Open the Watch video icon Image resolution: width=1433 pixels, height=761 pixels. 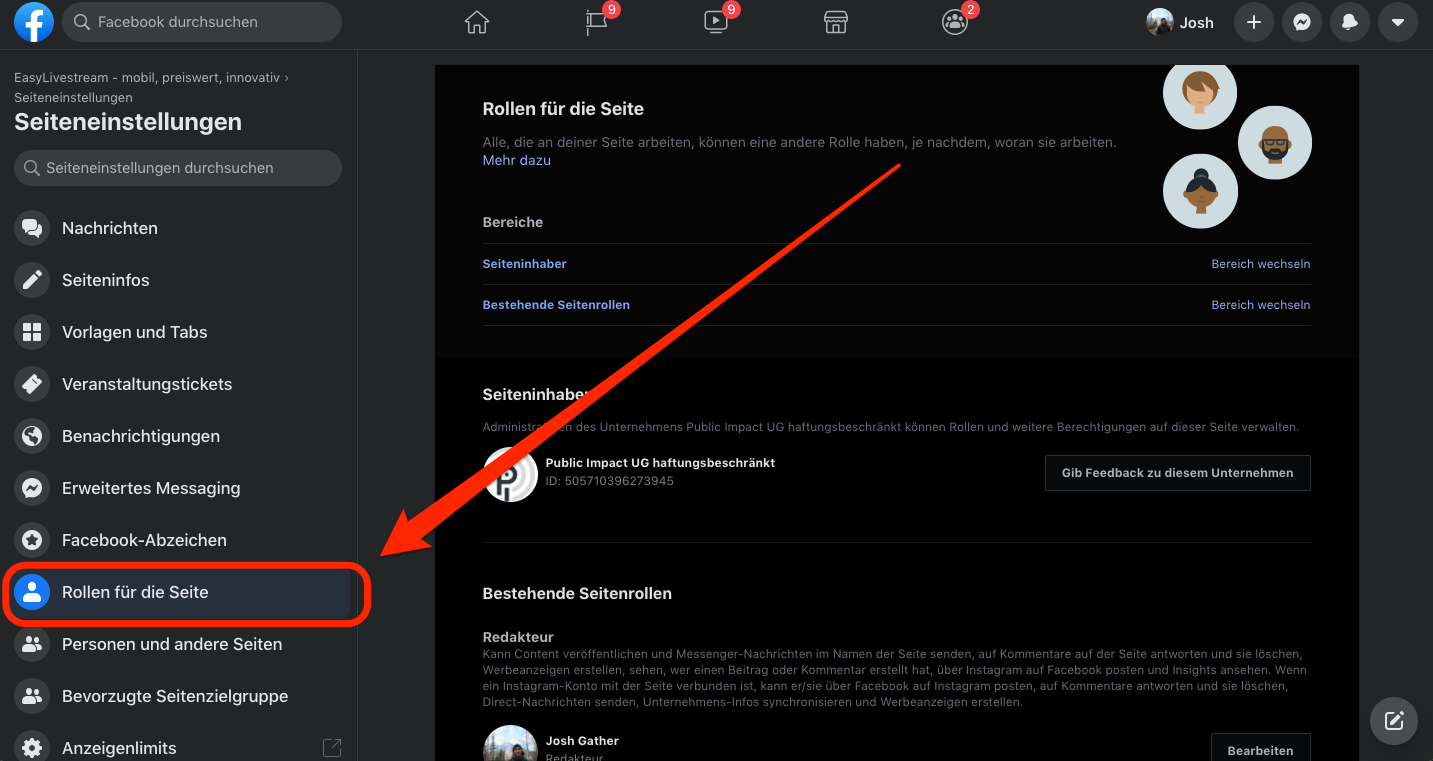[716, 22]
